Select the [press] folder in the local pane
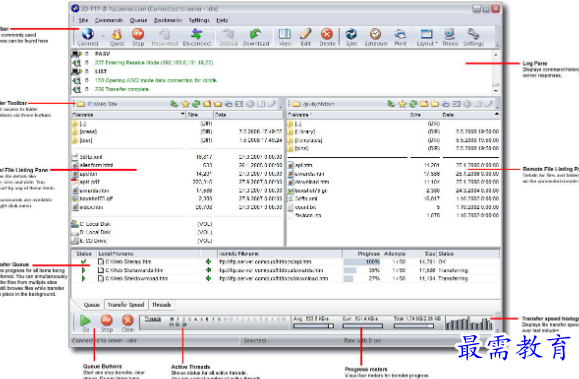This screenshot has width=579, height=379. coord(89,132)
